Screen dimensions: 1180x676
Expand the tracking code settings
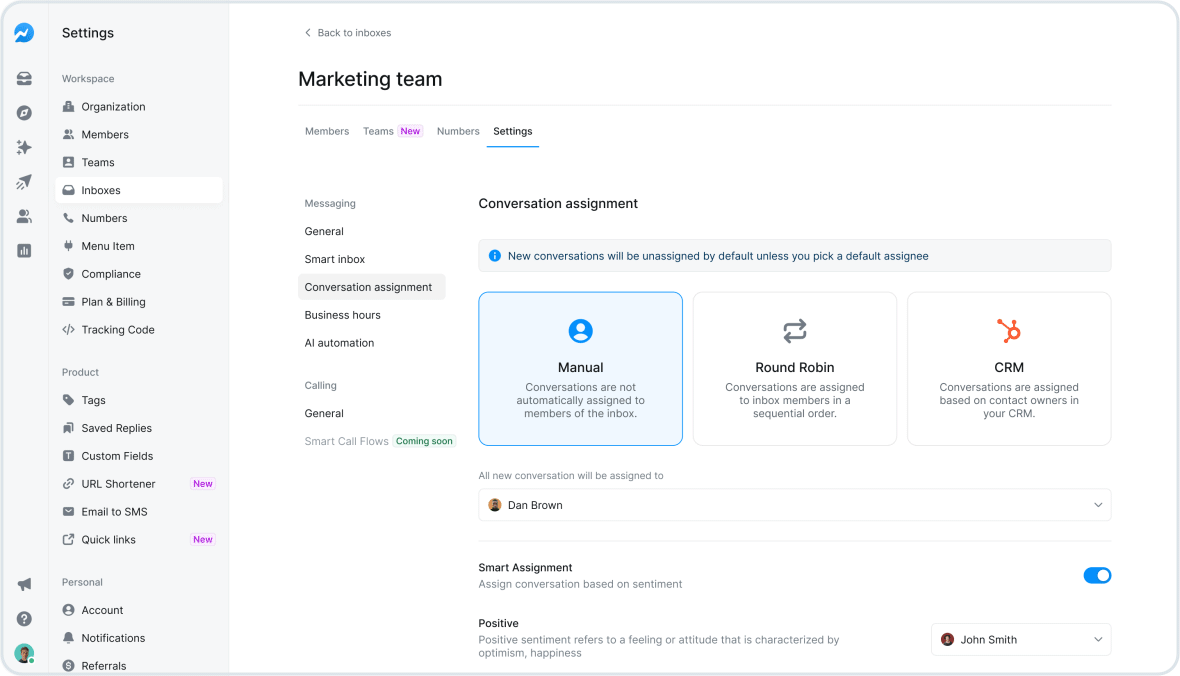coord(119,329)
